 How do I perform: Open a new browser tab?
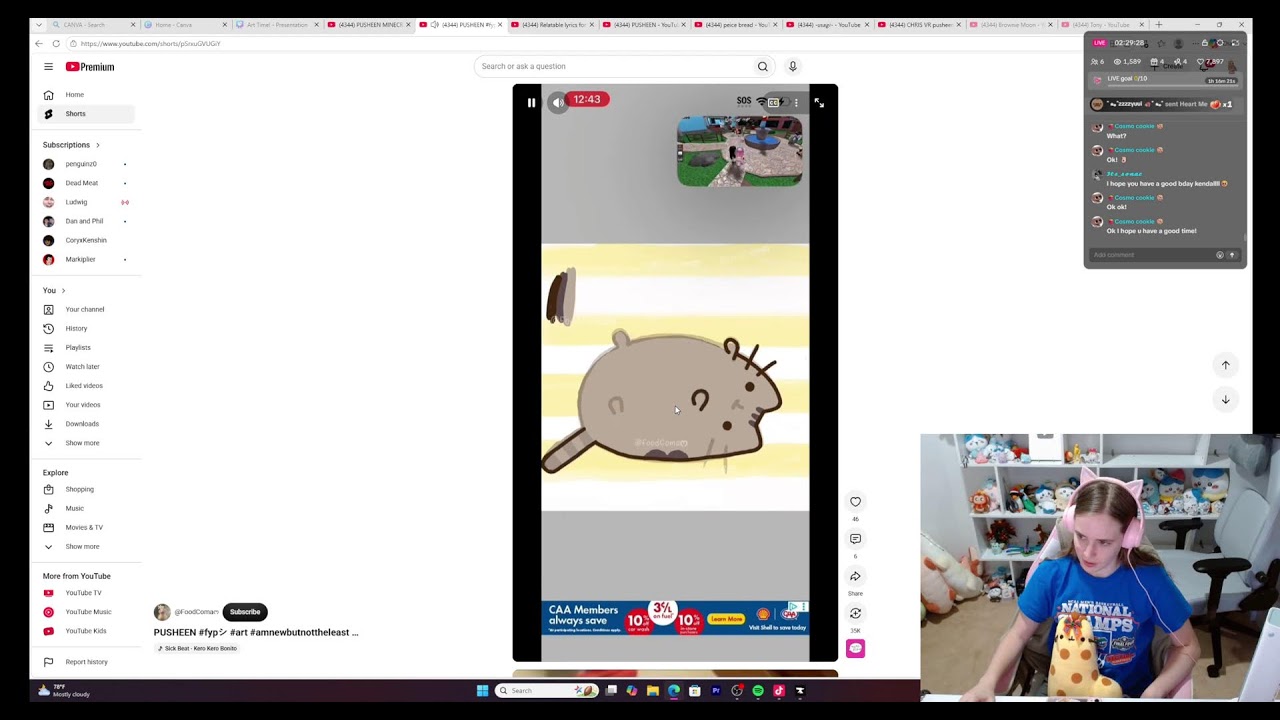(1158, 24)
